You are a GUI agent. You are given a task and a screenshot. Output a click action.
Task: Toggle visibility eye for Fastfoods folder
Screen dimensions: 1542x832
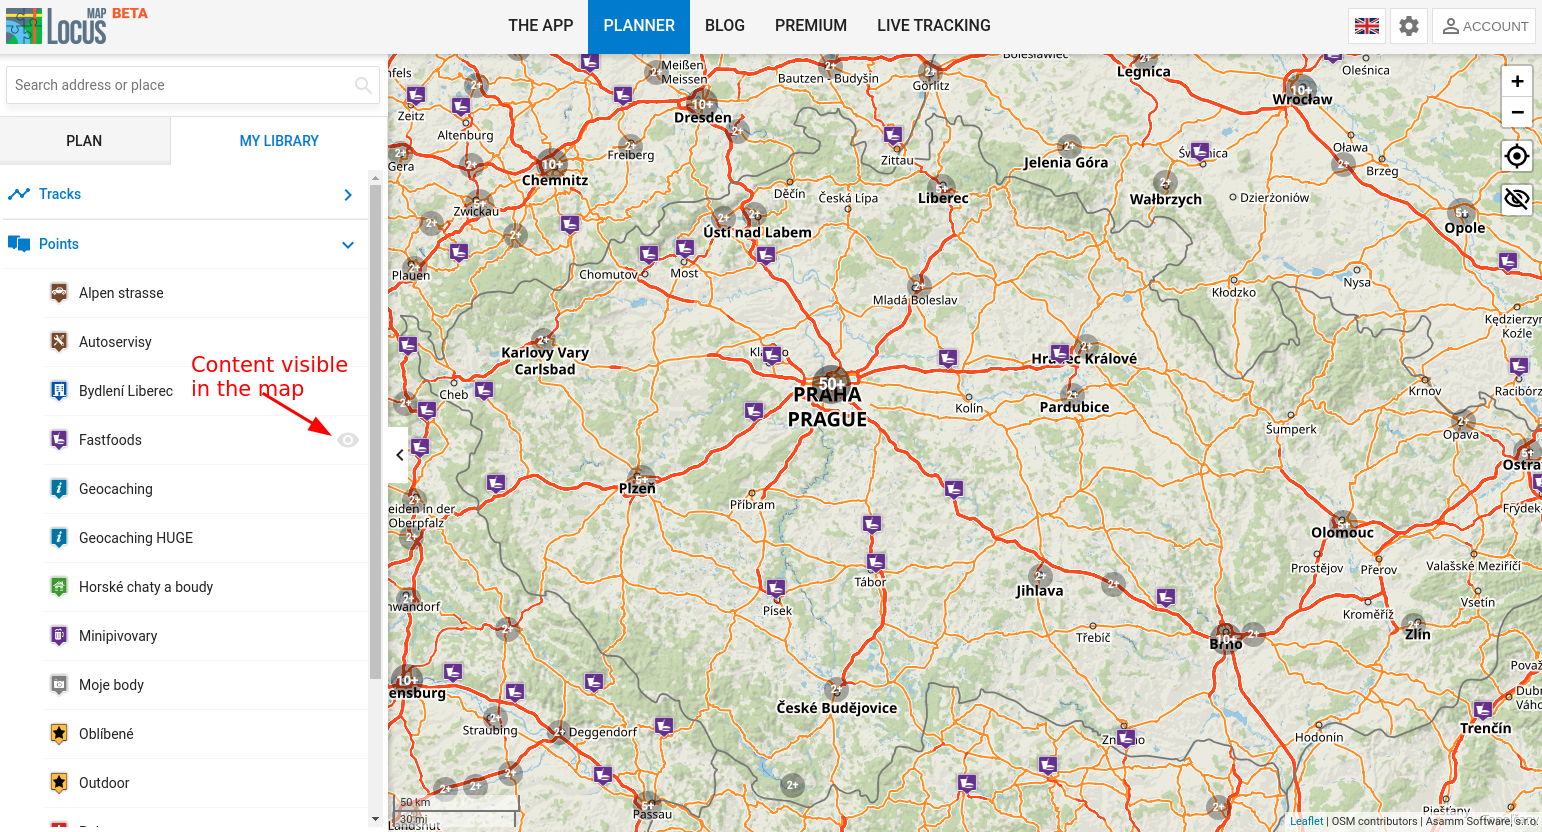[347, 440]
